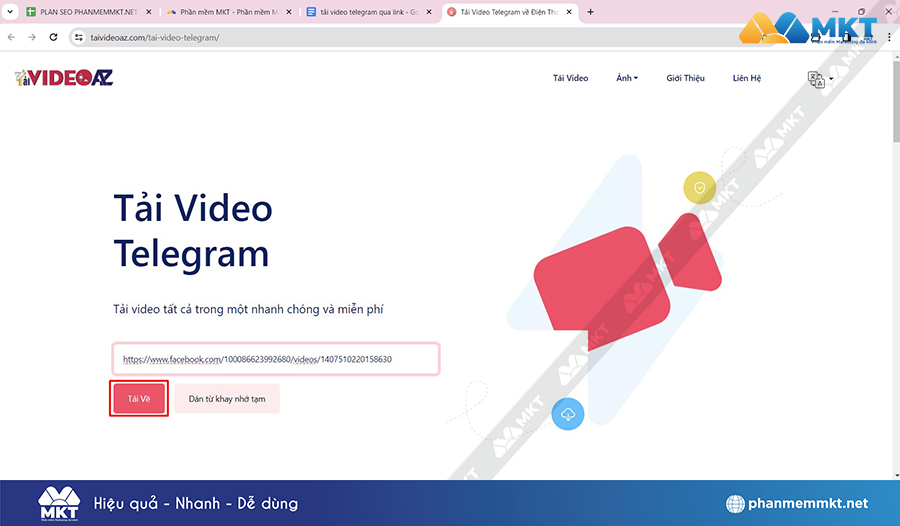Switch to PLAN SEO PHANMEMMKT.NET tab

89,12
